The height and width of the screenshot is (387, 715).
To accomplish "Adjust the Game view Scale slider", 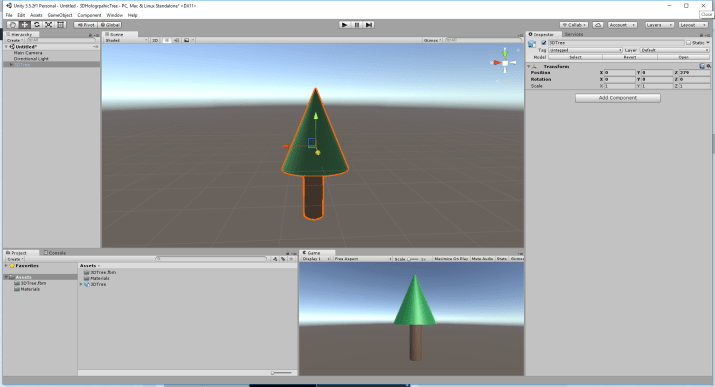I will click(x=414, y=259).
